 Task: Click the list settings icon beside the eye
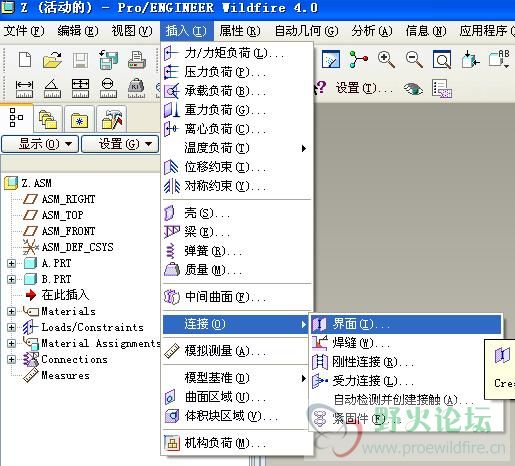[x=442, y=89]
